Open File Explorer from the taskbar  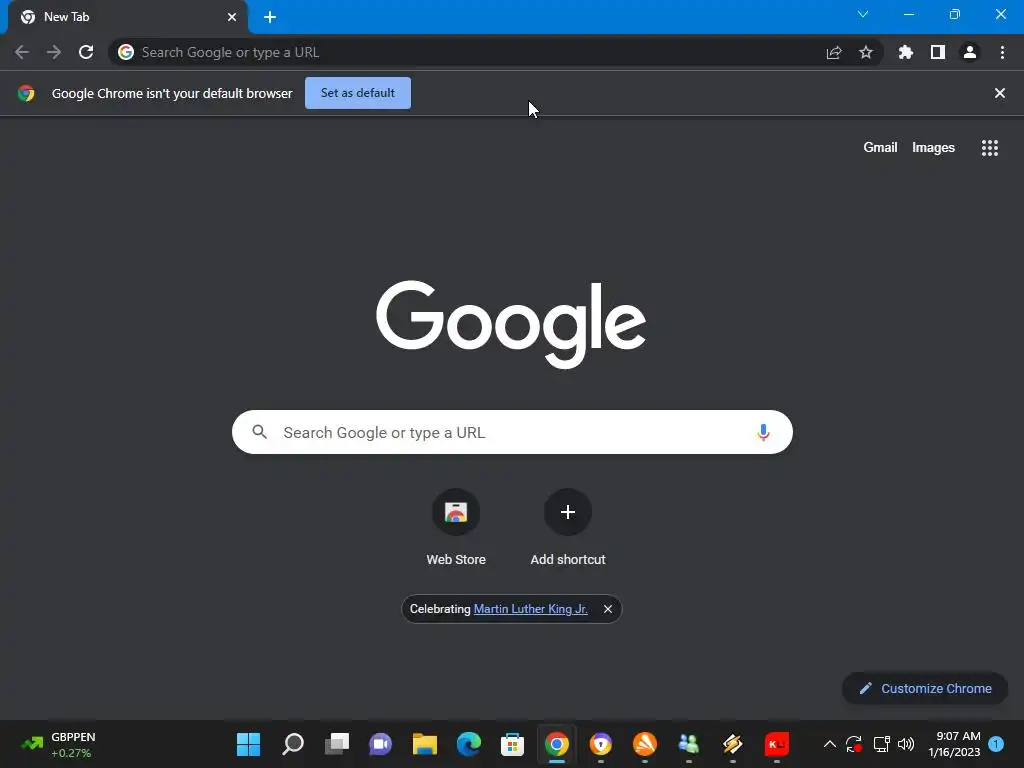(x=424, y=744)
